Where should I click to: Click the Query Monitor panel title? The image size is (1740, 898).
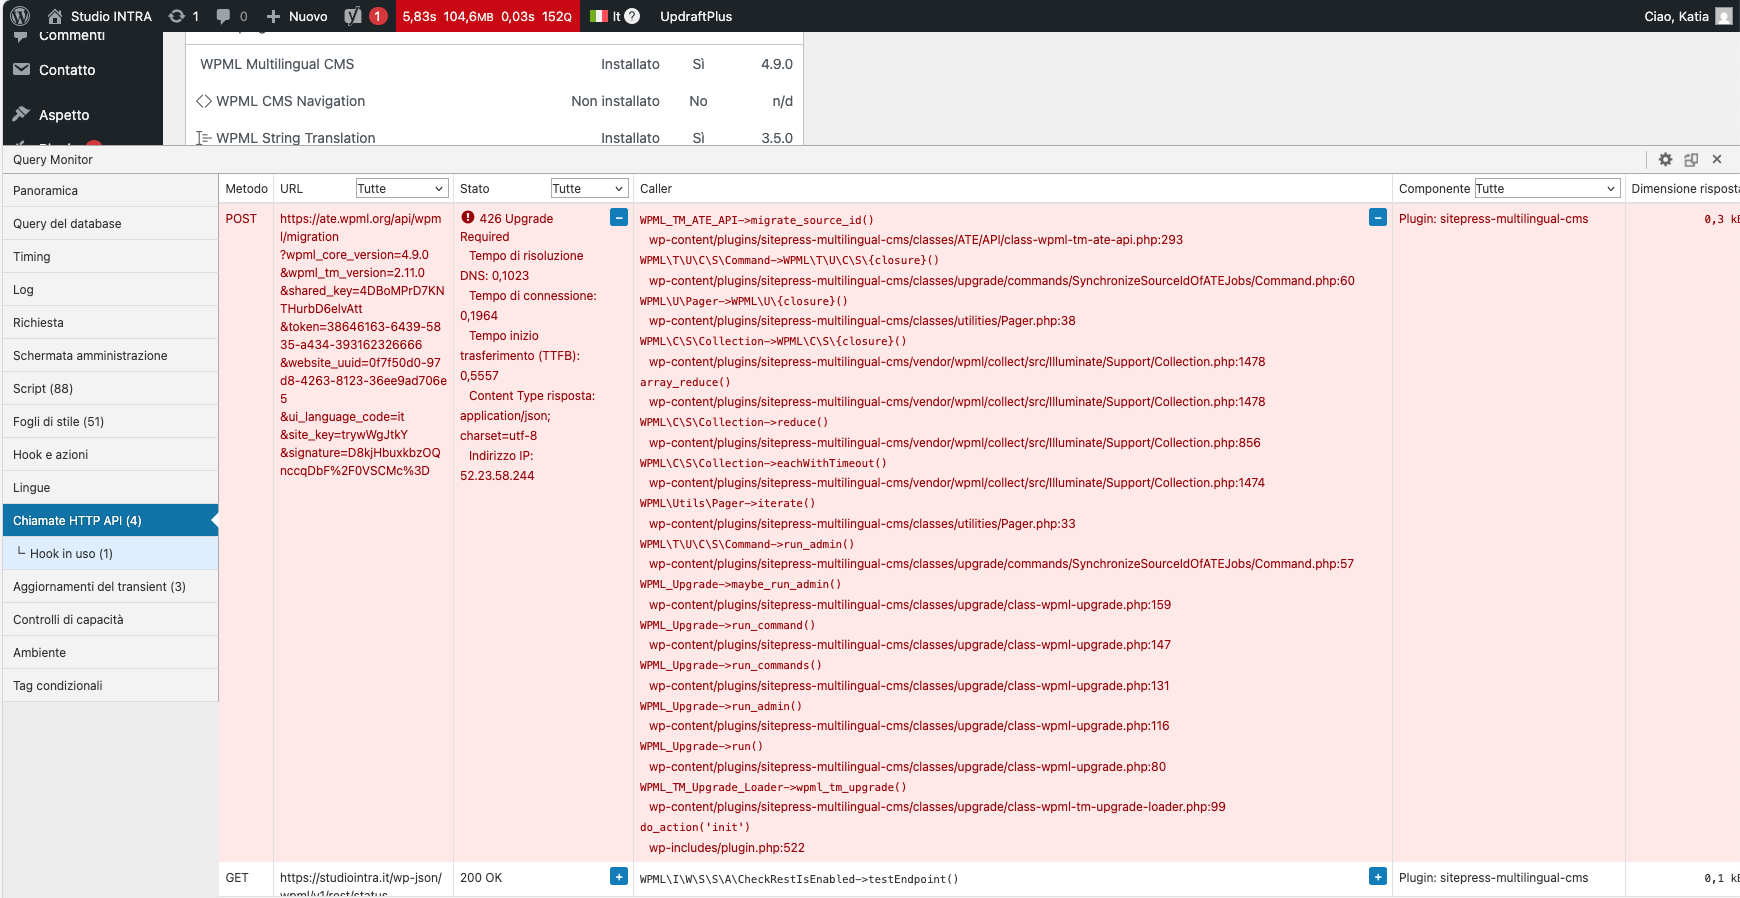(53, 159)
